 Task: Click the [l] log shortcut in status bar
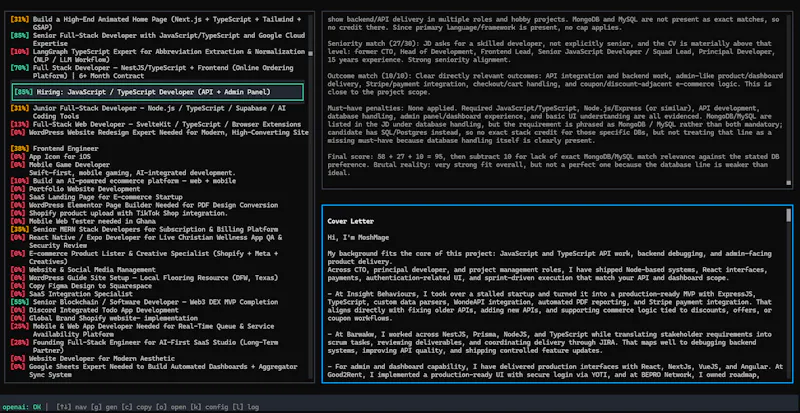tap(246, 407)
